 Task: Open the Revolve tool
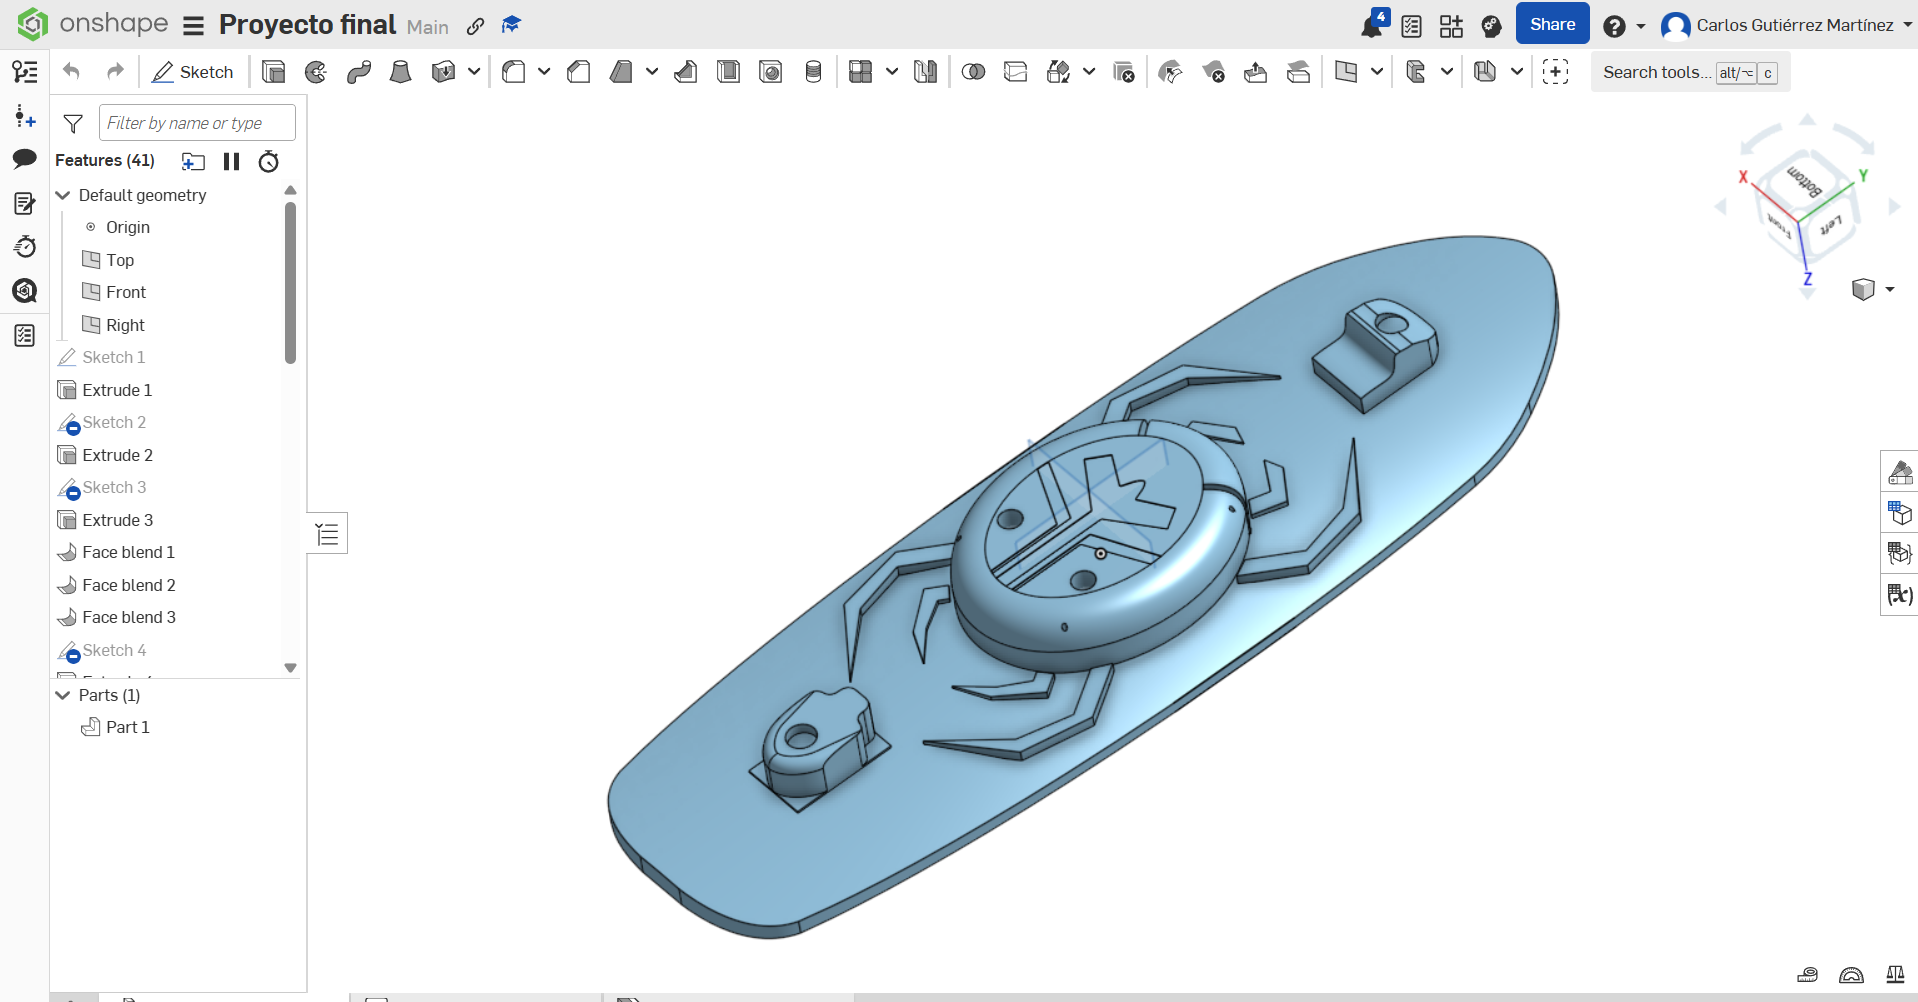click(316, 72)
